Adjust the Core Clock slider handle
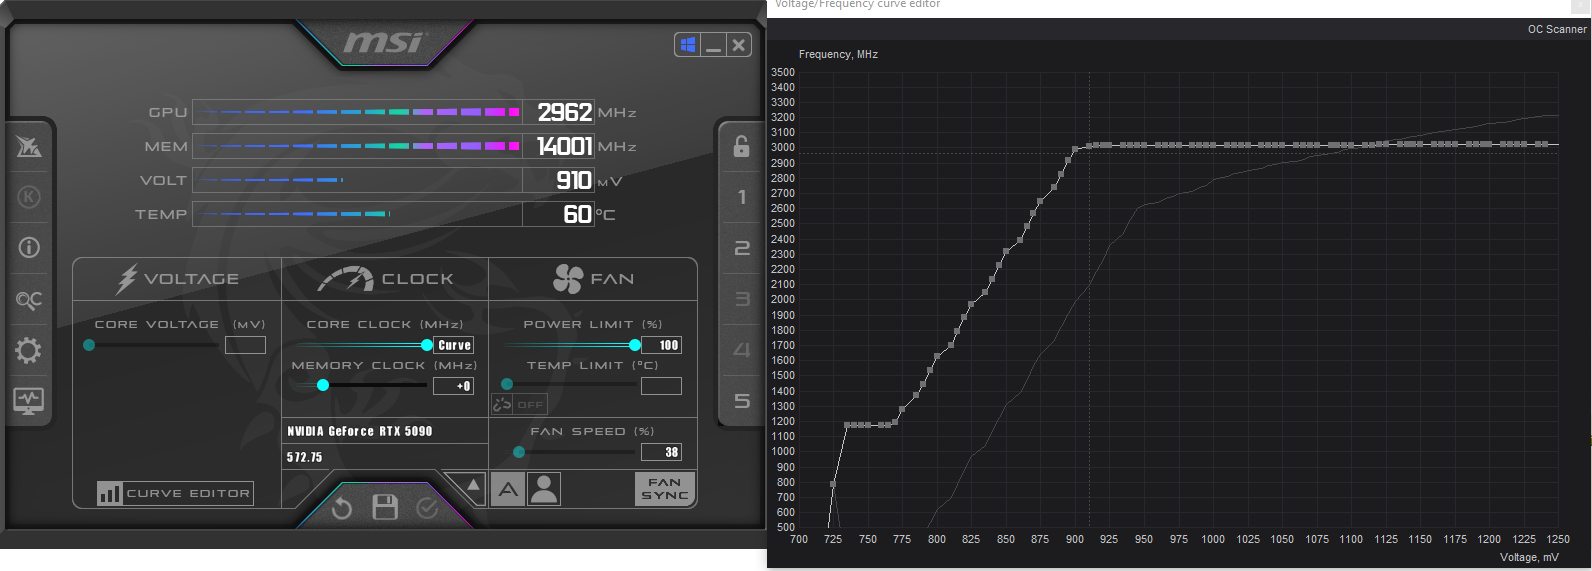The width and height of the screenshot is (1592, 571). tap(427, 345)
